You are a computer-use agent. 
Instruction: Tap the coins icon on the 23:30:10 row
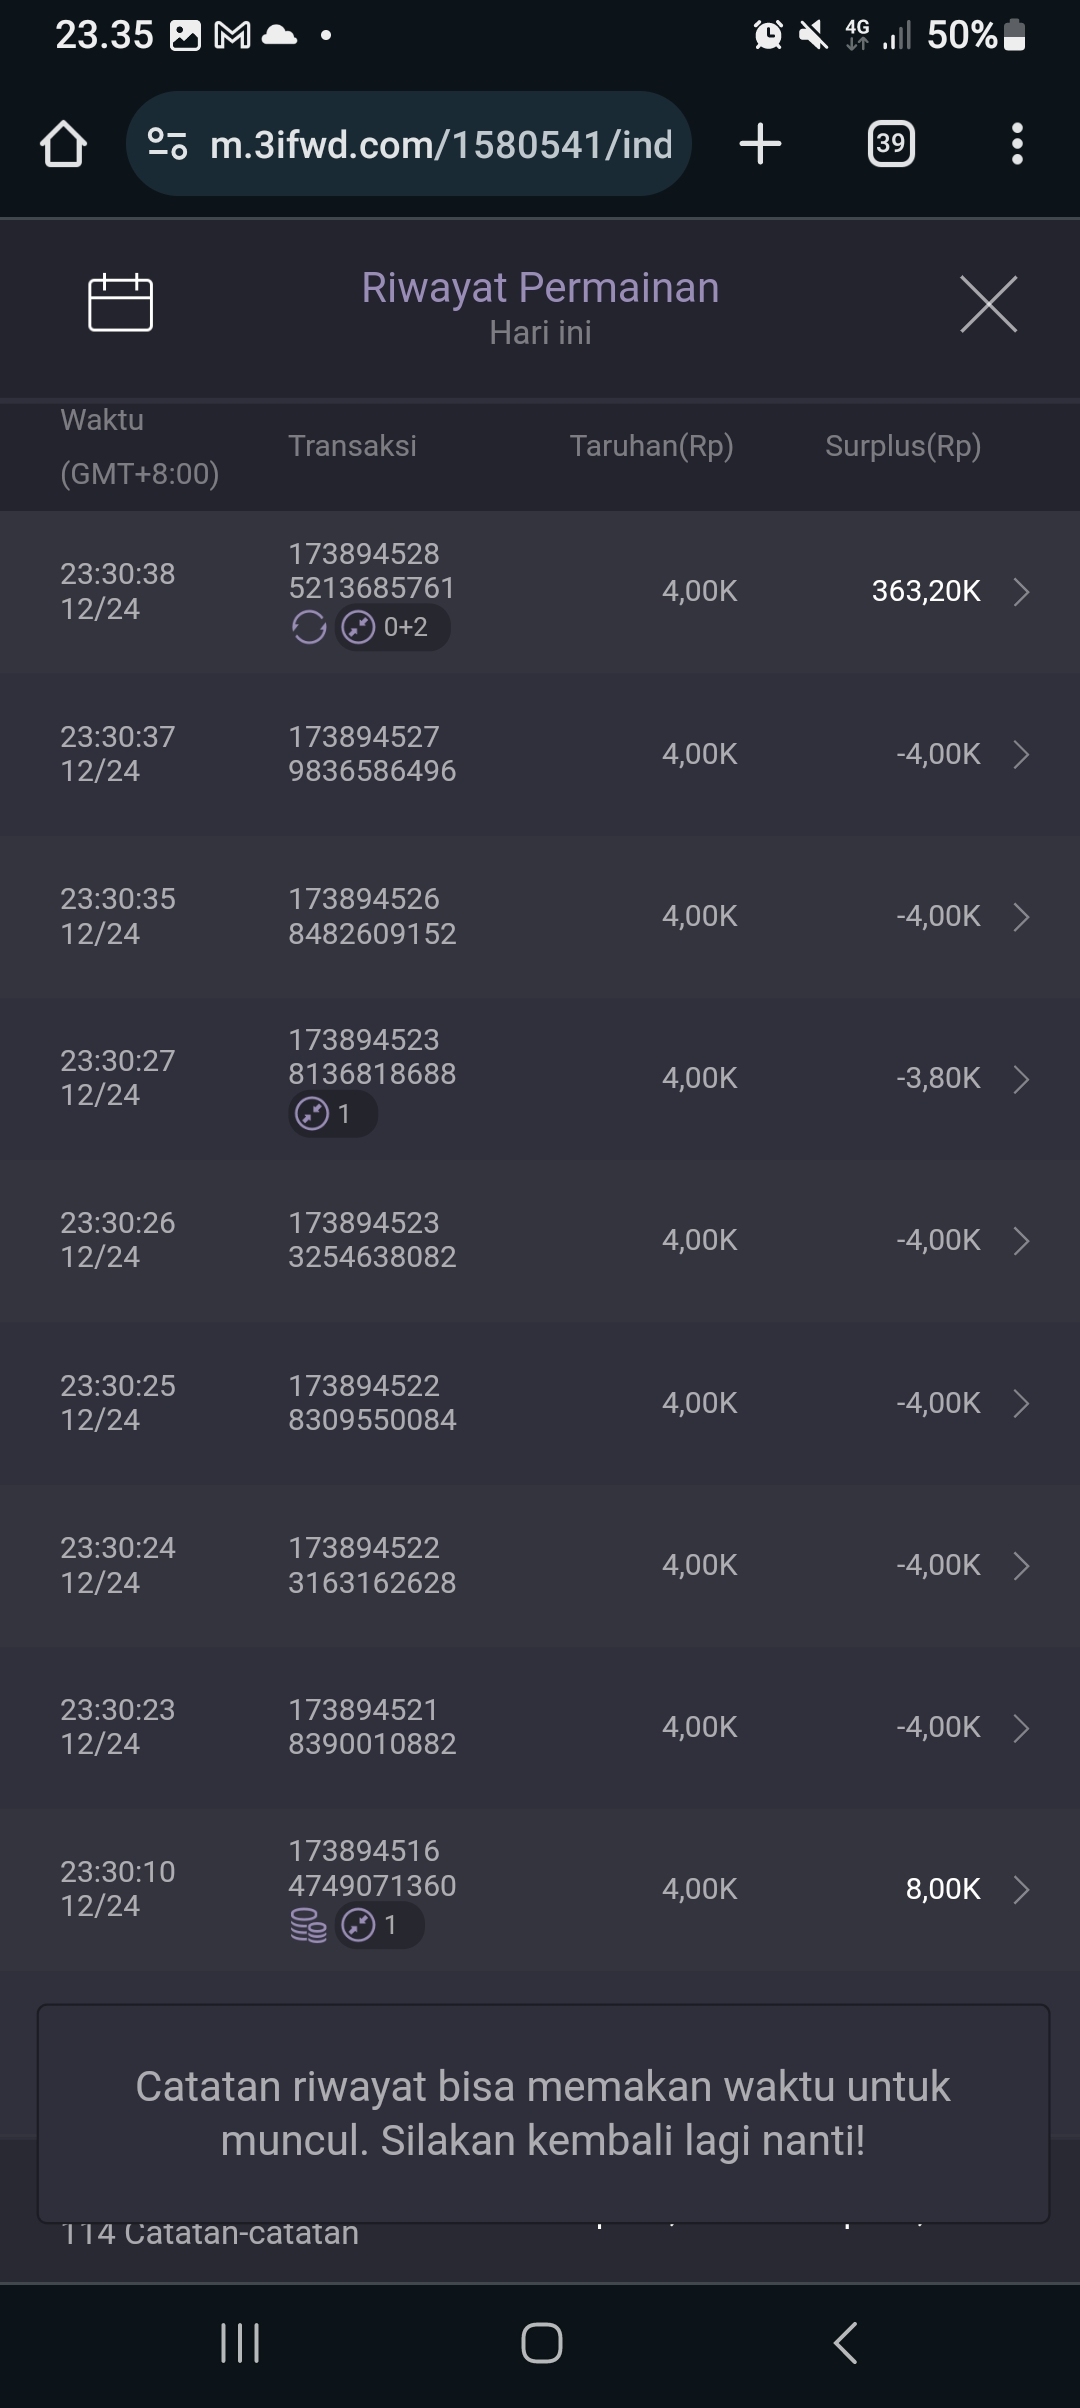[x=308, y=1925]
